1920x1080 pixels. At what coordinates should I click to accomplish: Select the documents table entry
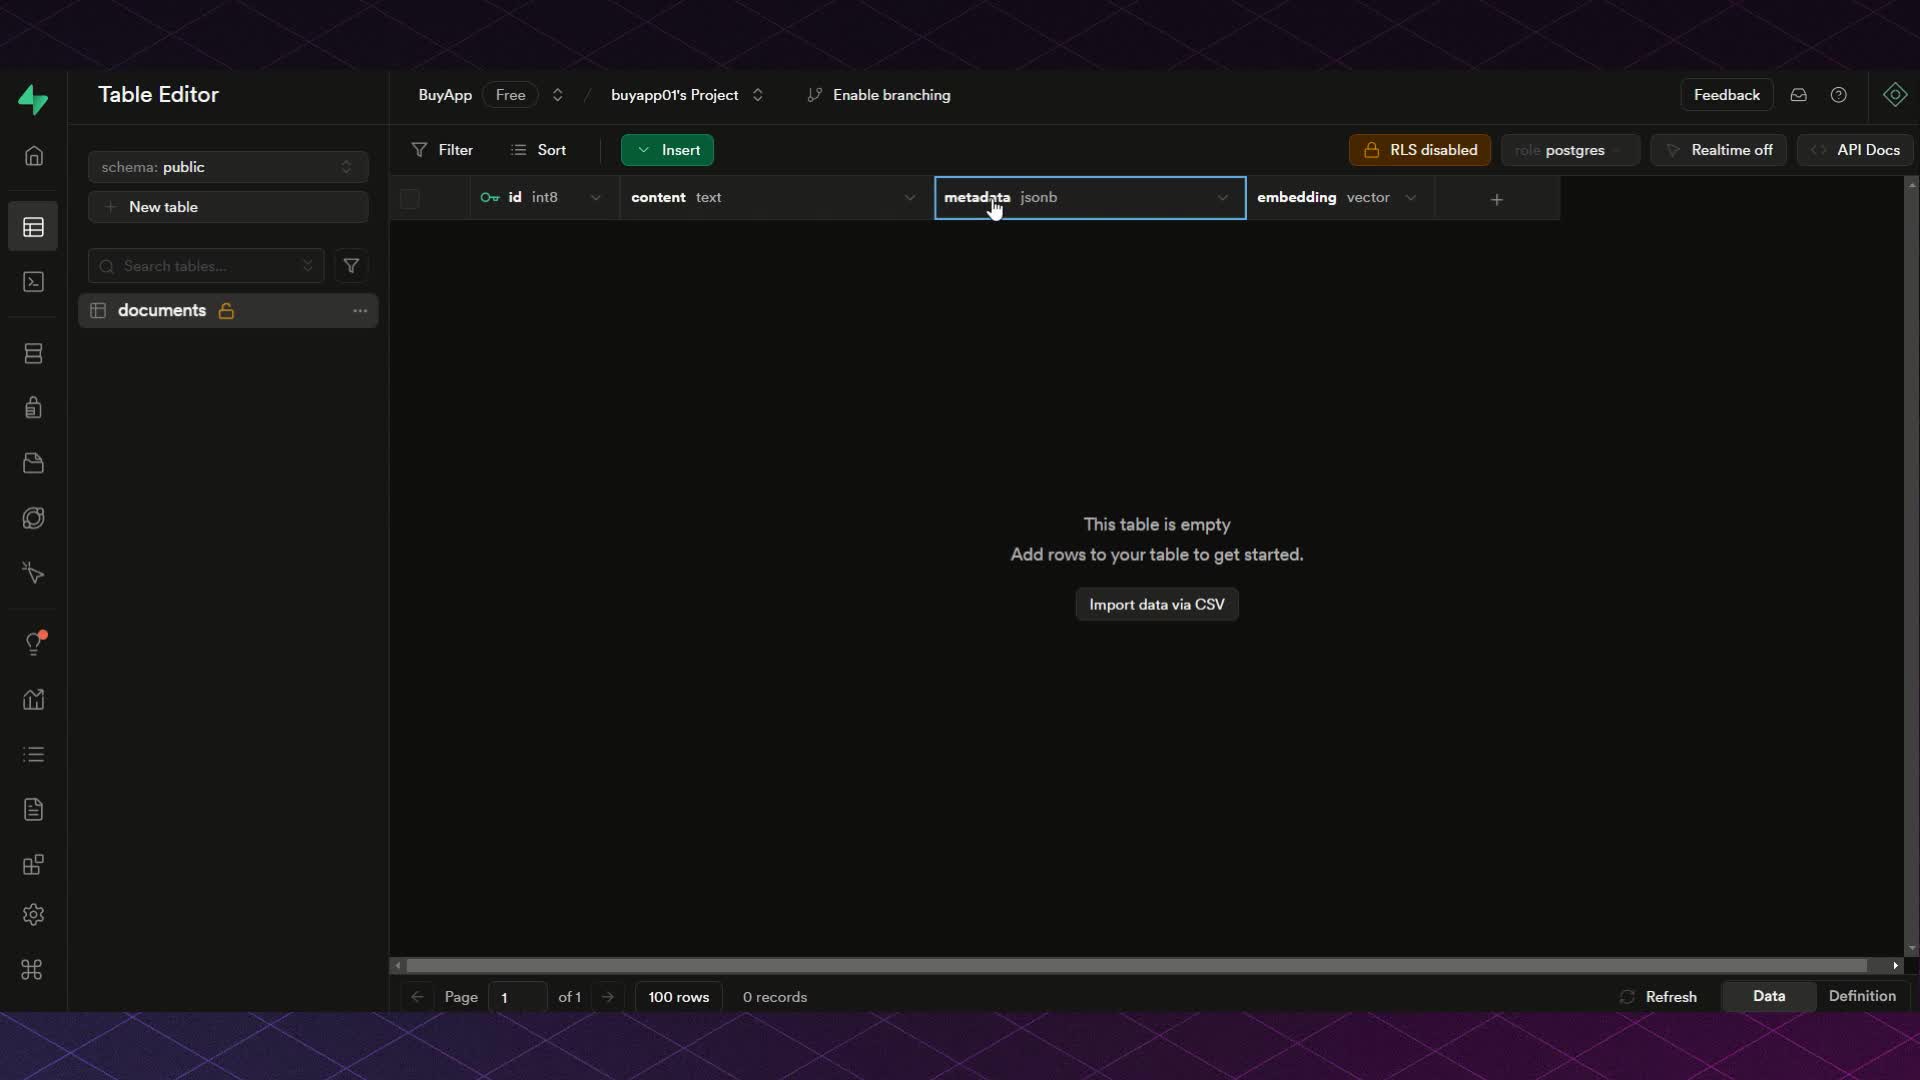(x=162, y=311)
